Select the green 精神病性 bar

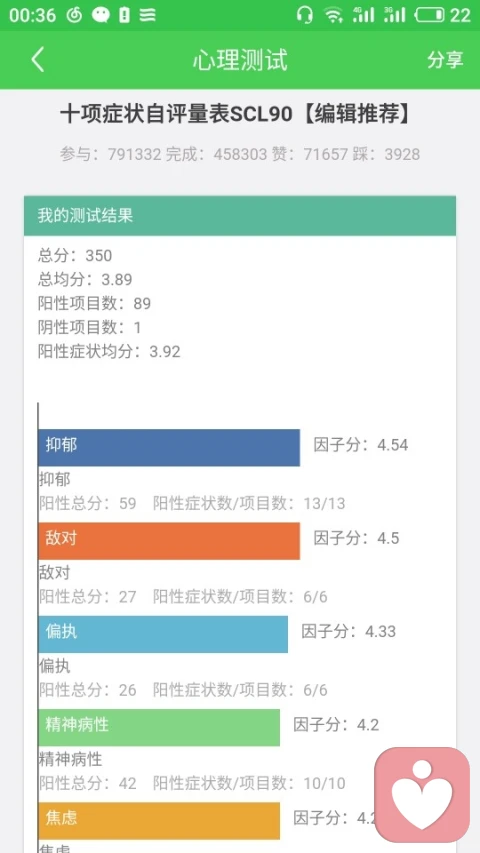coord(159,727)
